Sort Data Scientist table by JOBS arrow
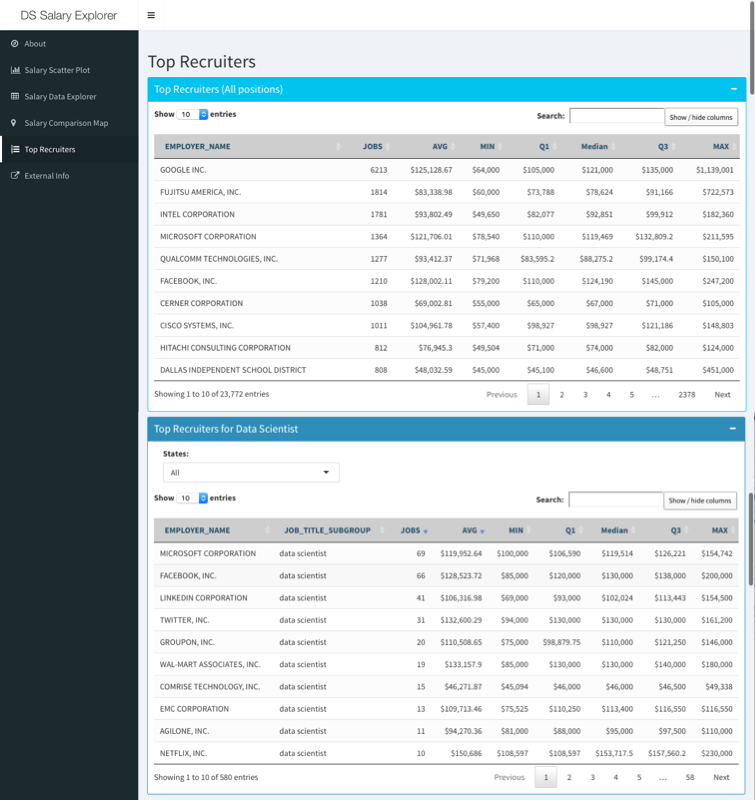755x800 pixels. click(x=425, y=532)
